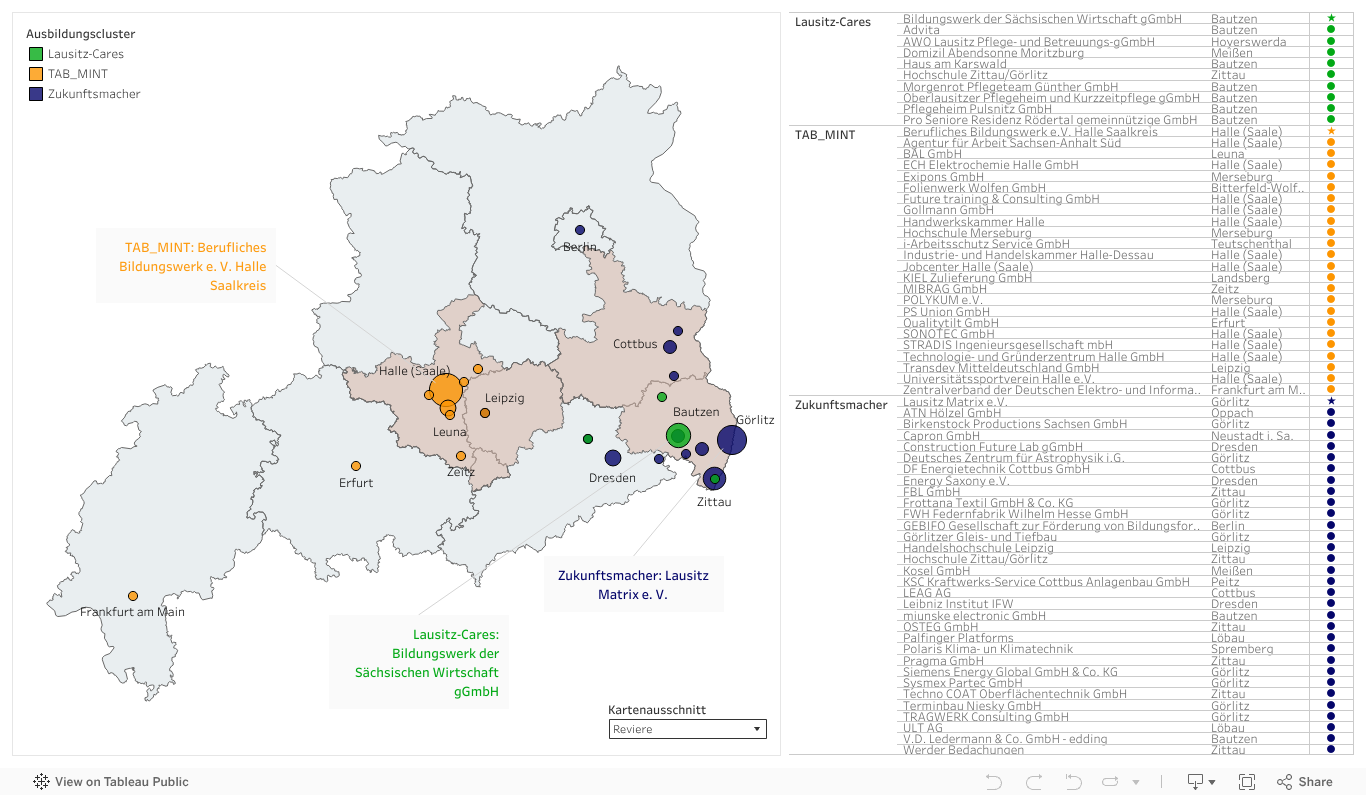
Task: Select the orange map mark at Erfurt
Action: [356, 466]
